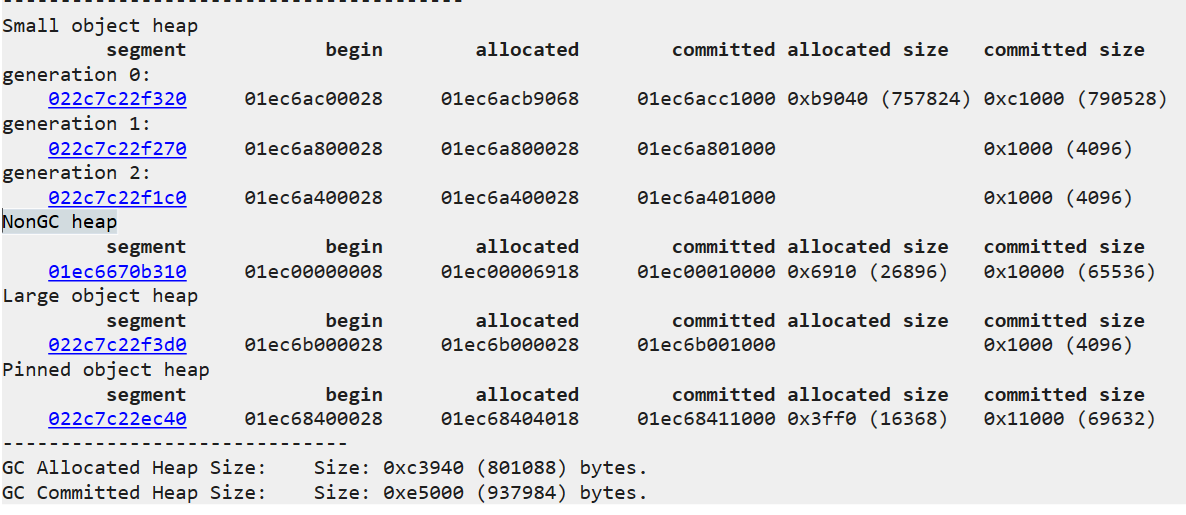Click the generation 0: label
This screenshot has width=1186, height=515.
tap(77, 75)
